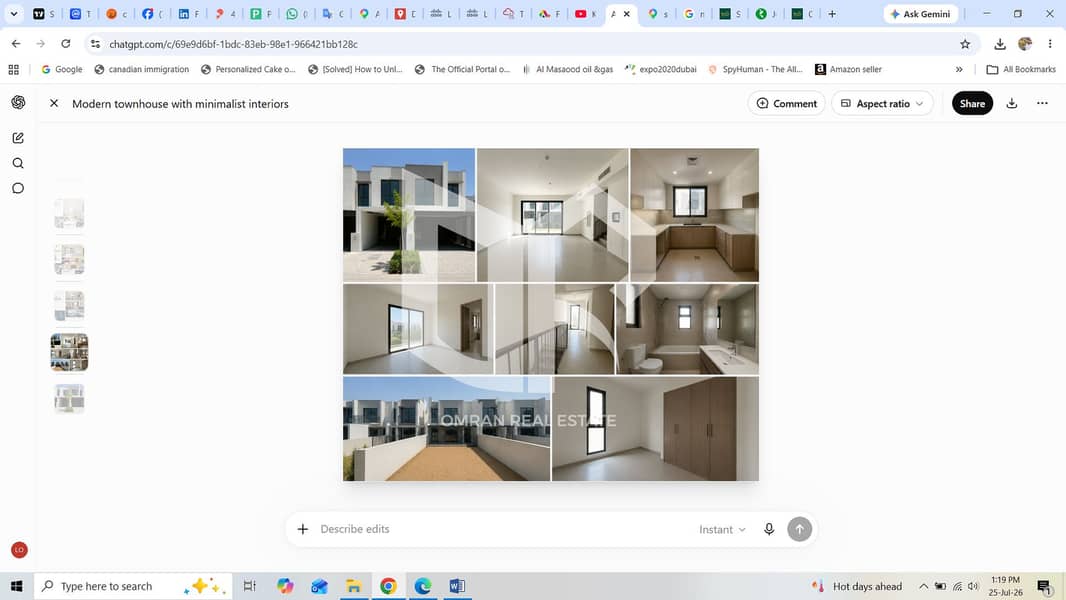Select the last image thumbnail in the left strip

(69, 398)
